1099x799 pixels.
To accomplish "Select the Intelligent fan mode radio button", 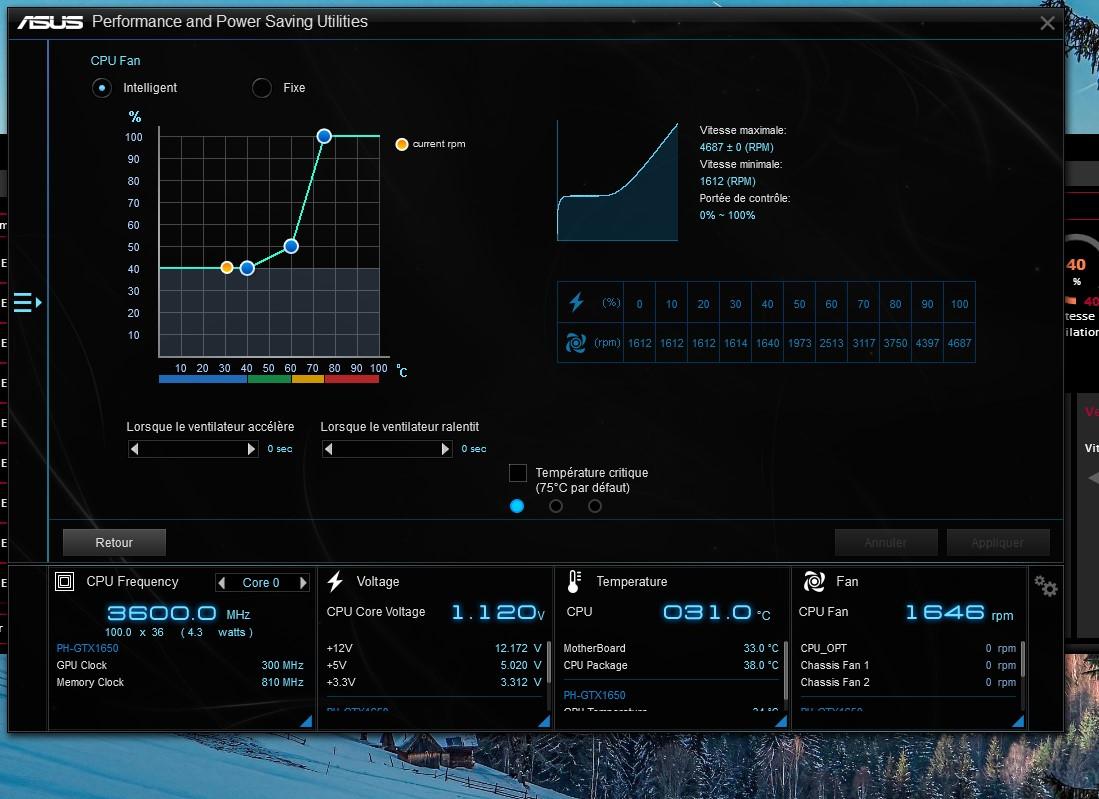I will click(x=102, y=88).
